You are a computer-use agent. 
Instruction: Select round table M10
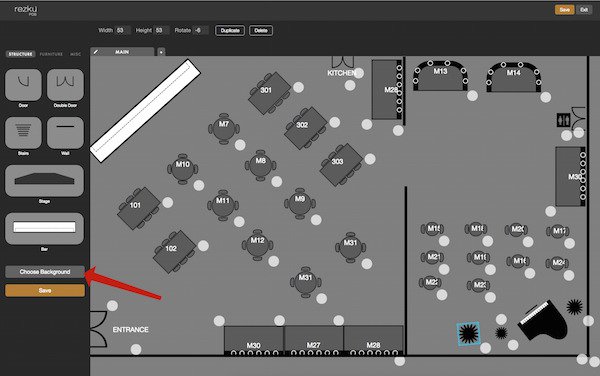183,169
